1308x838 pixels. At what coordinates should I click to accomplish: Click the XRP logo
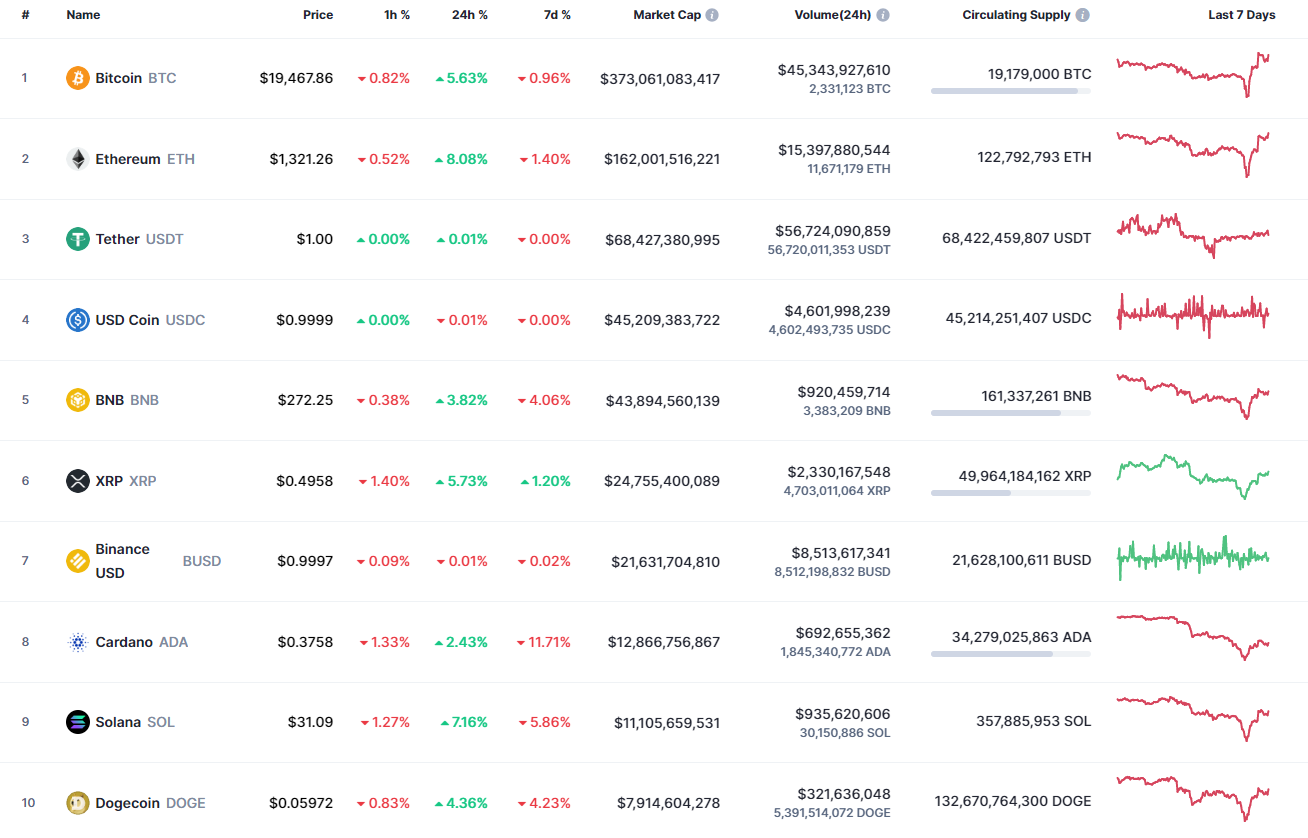(x=77, y=480)
